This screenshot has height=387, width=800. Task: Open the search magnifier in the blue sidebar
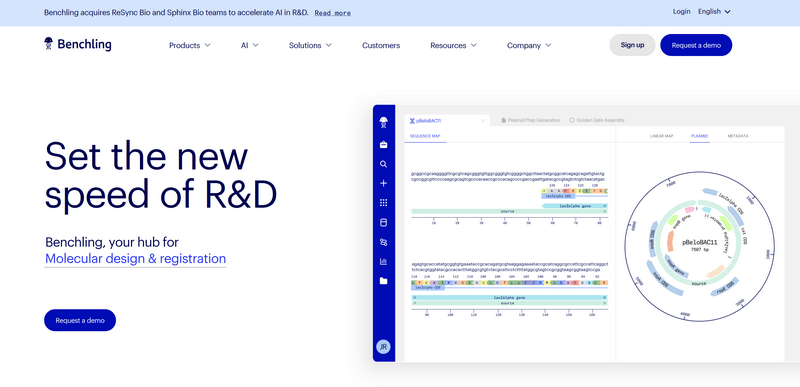pyautogui.click(x=384, y=164)
